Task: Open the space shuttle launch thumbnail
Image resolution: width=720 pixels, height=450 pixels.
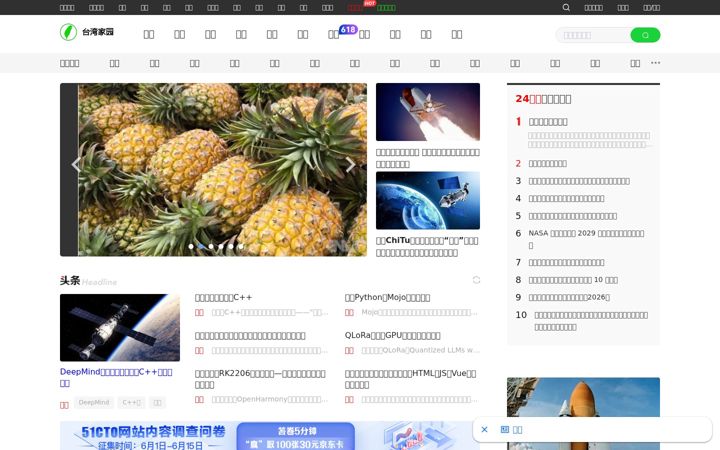Action: click(428, 112)
